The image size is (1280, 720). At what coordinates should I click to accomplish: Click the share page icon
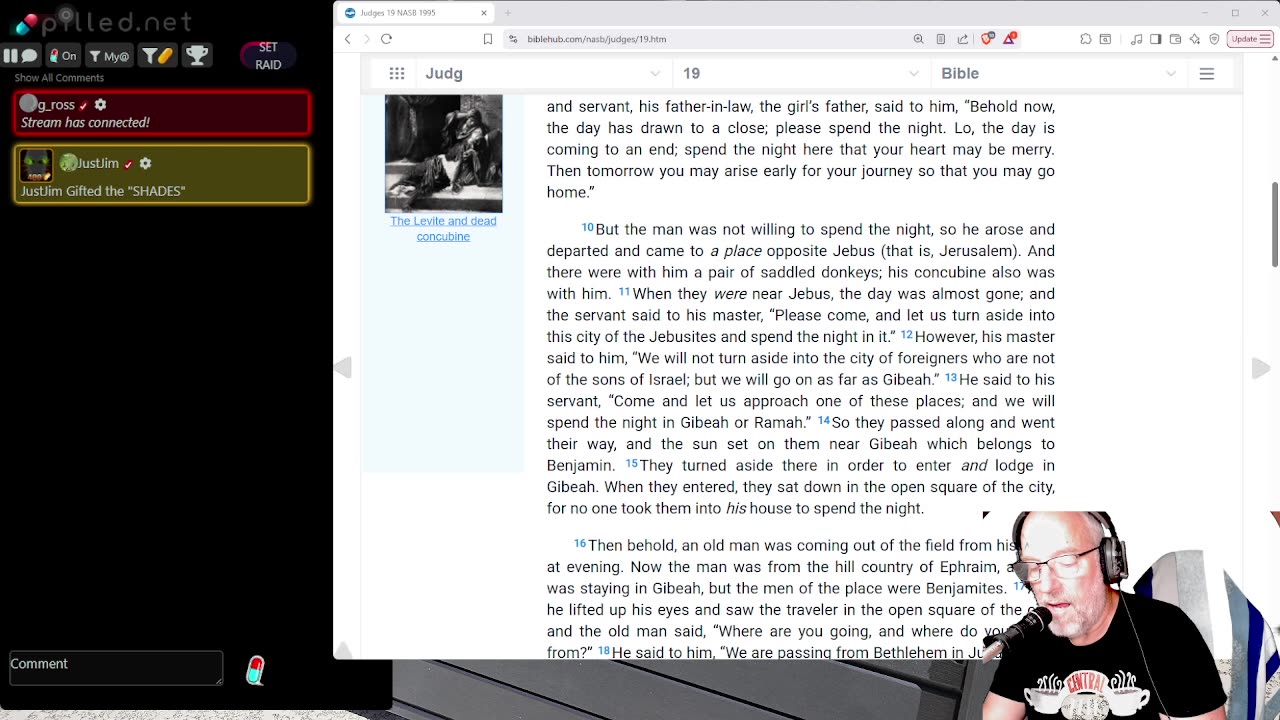coord(963,39)
